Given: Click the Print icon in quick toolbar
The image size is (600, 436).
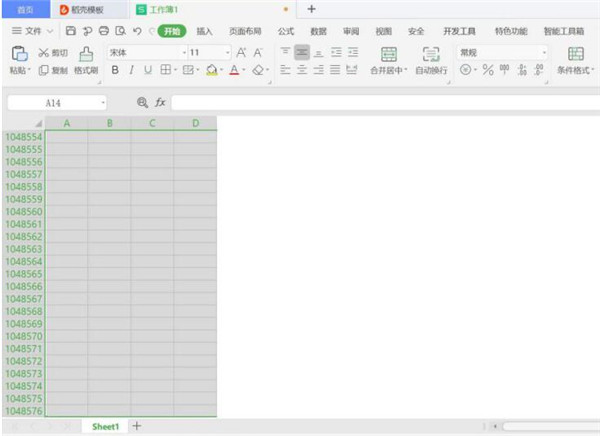Looking at the screenshot, I should (x=104, y=31).
